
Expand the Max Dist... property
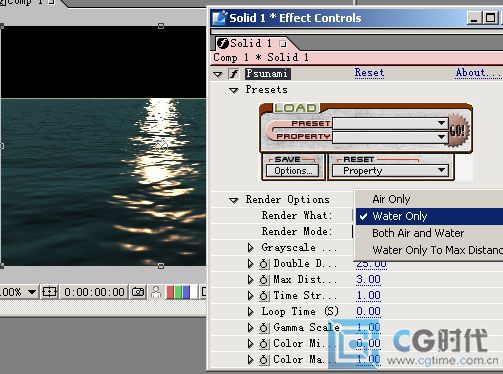point(251,280)
